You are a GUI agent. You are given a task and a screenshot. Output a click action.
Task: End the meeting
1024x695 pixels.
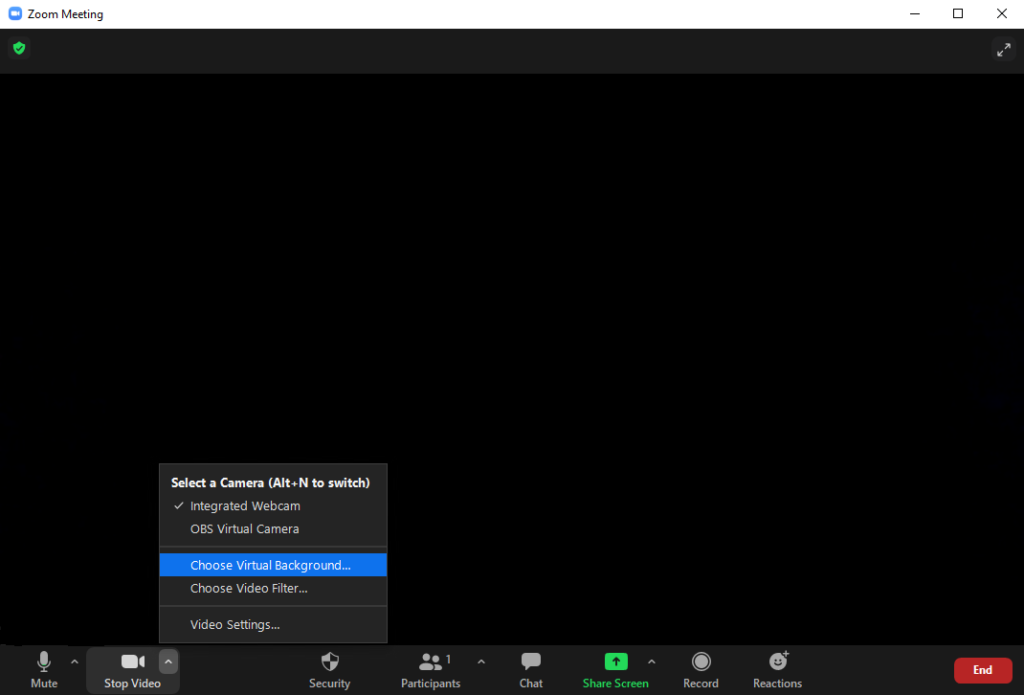click(983, 669)
